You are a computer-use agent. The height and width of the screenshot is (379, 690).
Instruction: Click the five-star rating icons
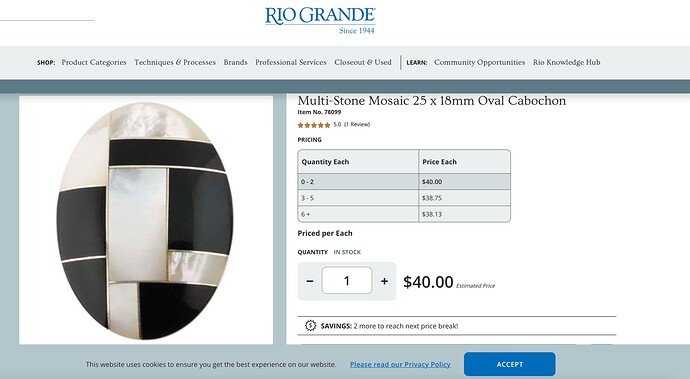[314, 125]
